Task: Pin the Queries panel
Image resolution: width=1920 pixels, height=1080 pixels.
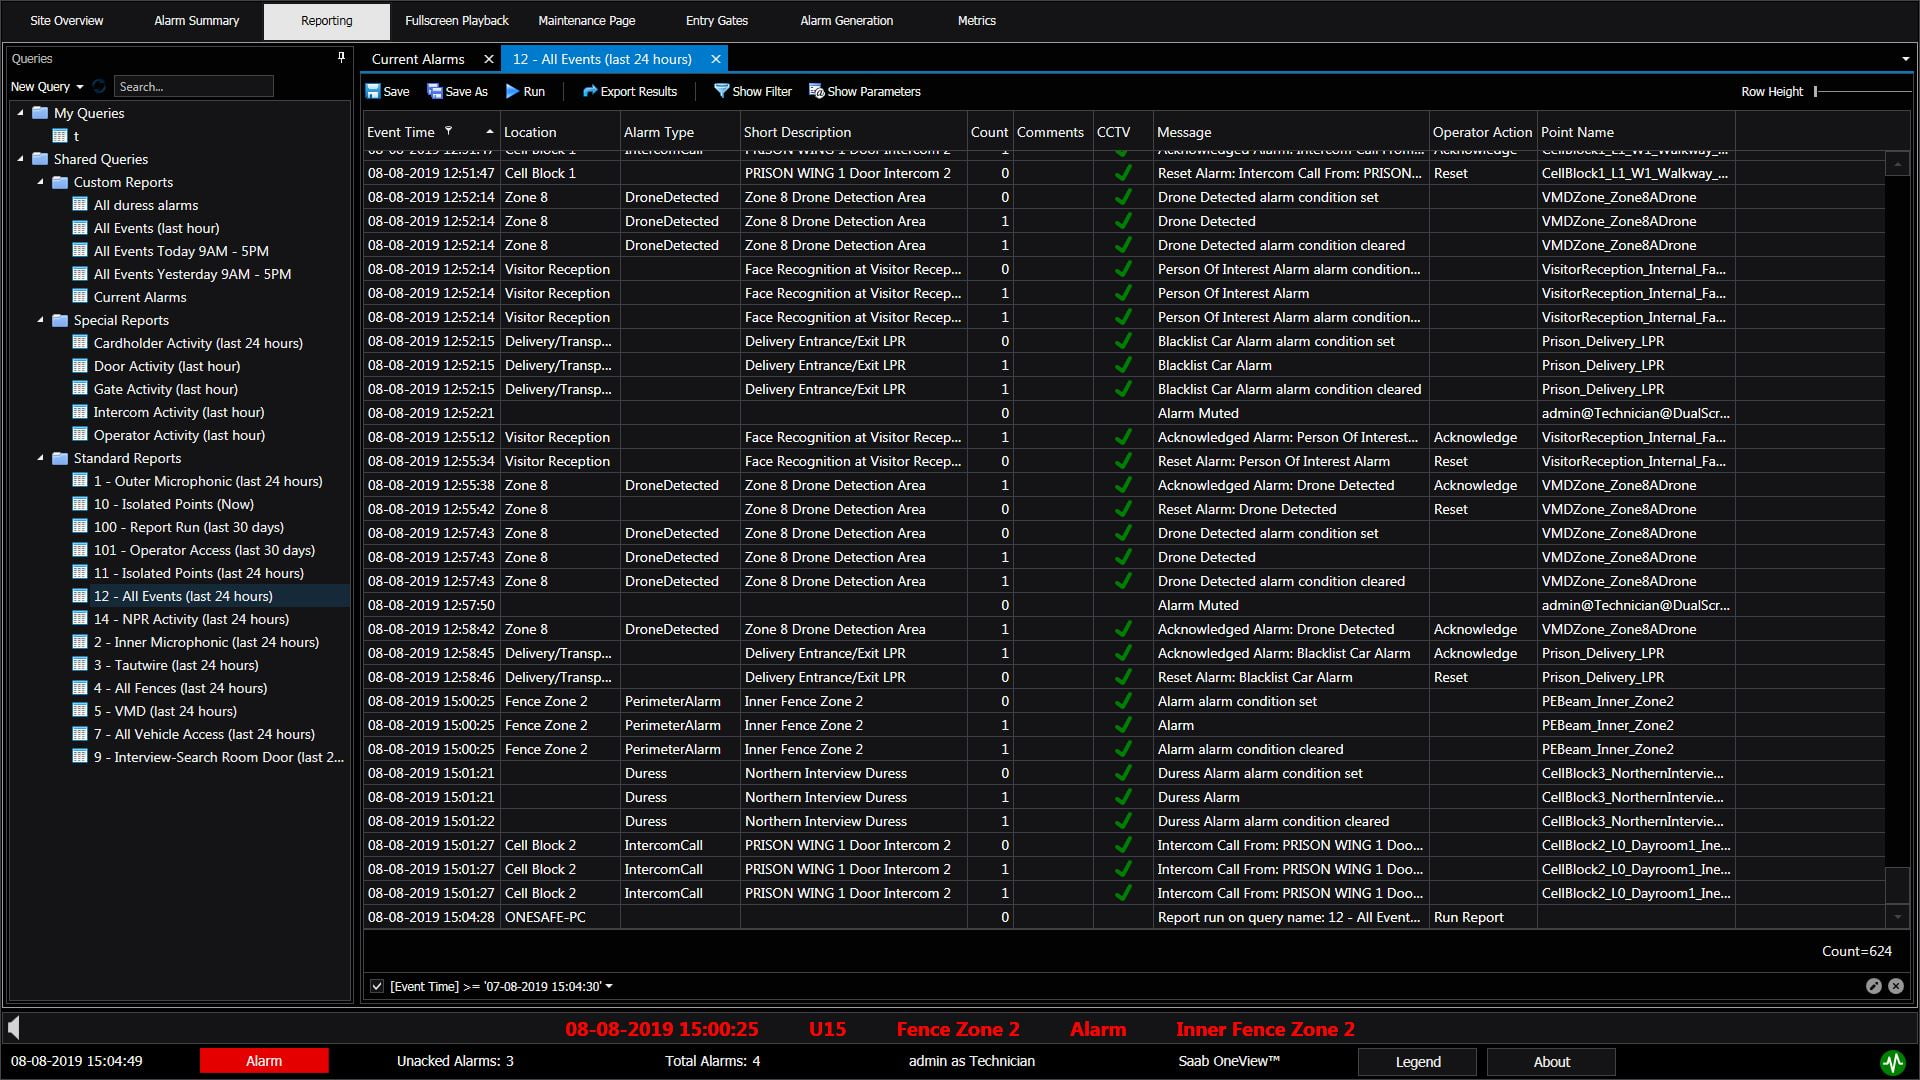Action: pyautogui.click(x=341, y=58)
